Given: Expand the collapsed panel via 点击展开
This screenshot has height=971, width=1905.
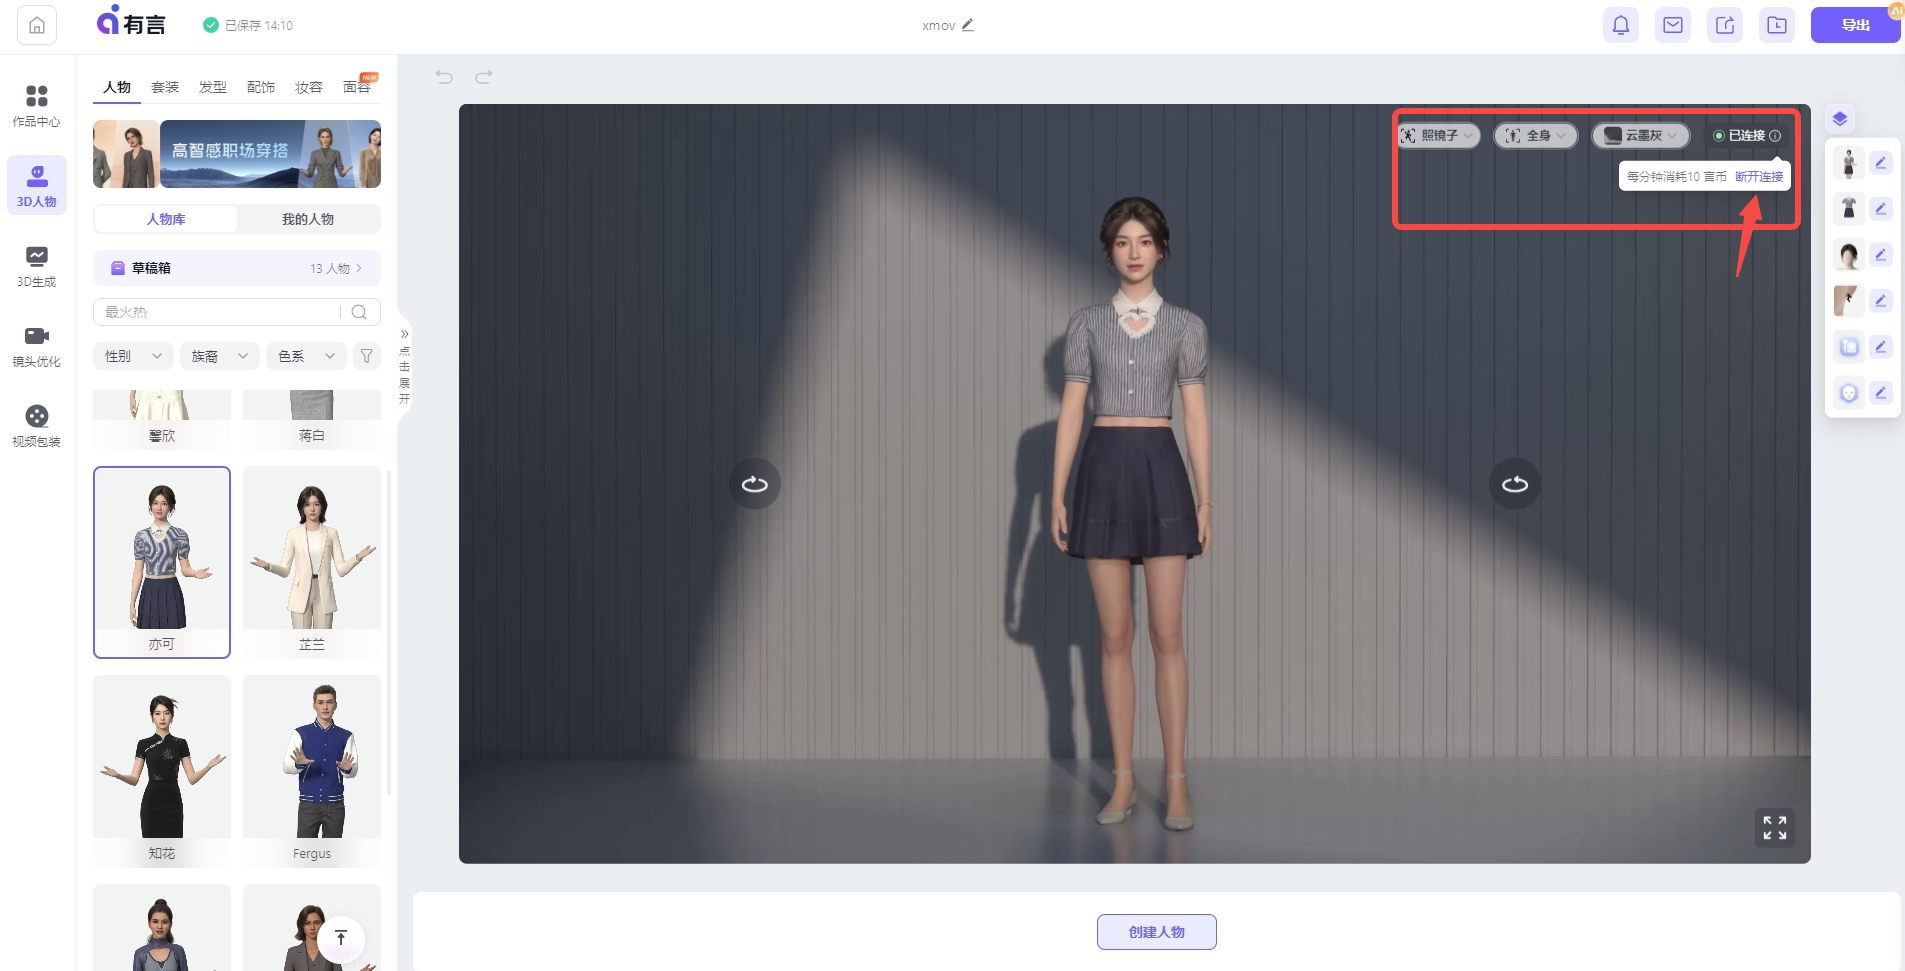Looking at the screenshot, I should point(404,367).
